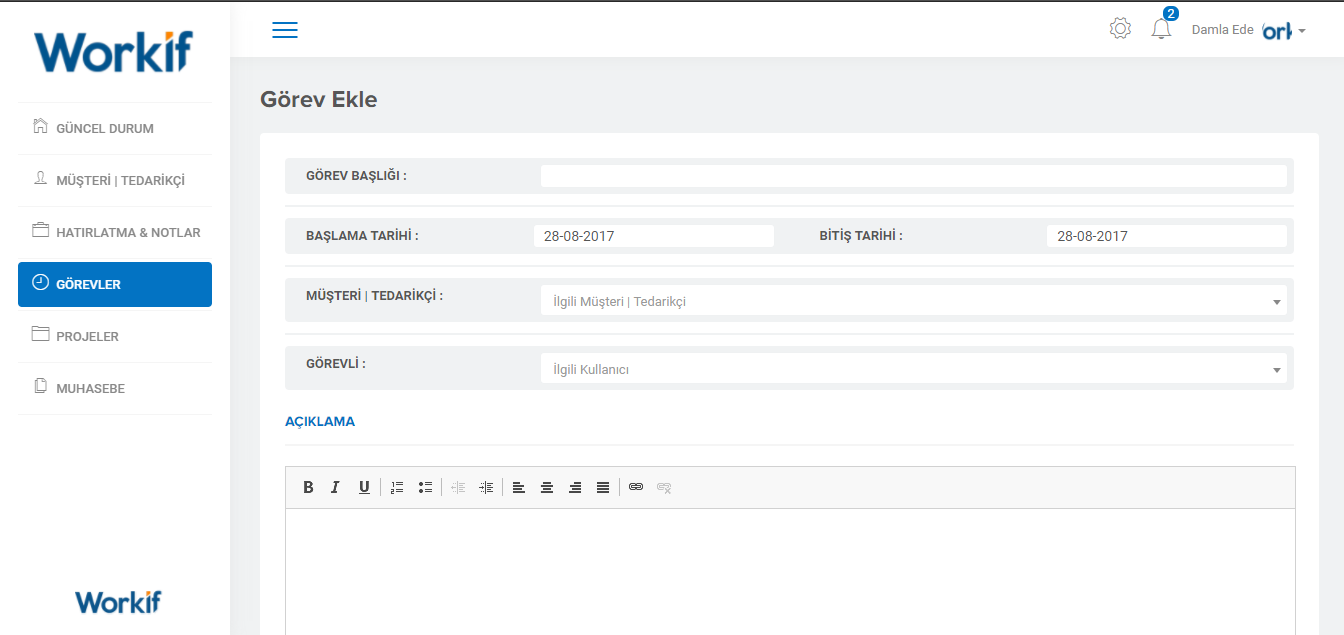Toggle bold formatting in editor
This screenshot has height=635, width=1344.
[x=308, y=487]
